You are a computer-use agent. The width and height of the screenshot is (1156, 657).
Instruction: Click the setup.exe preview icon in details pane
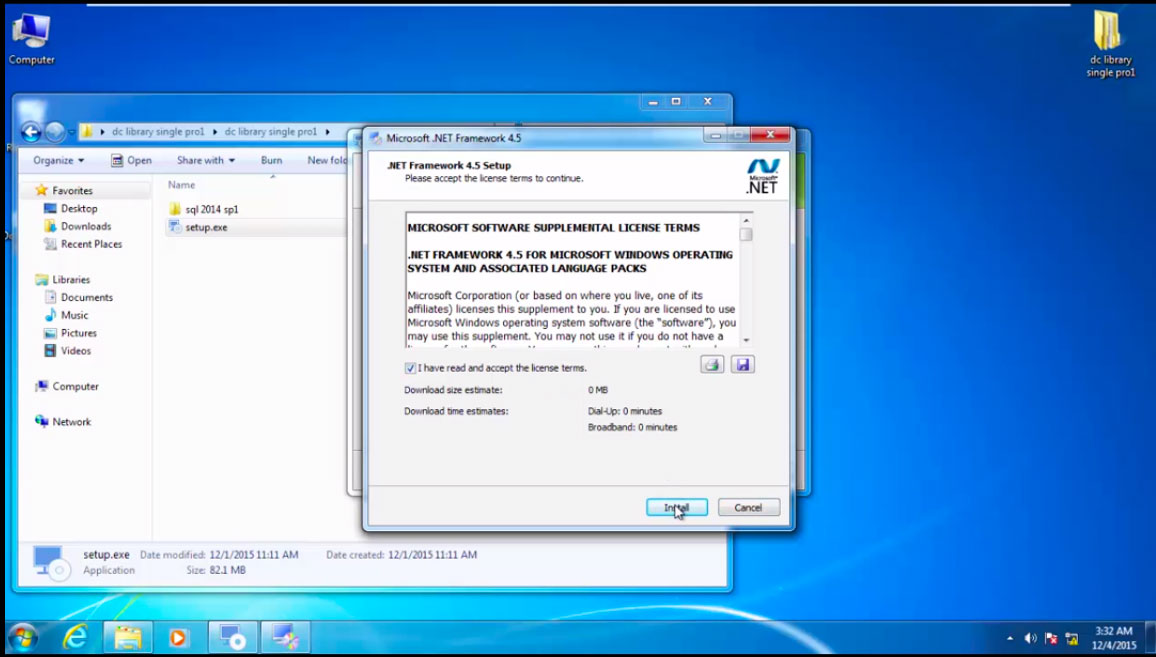click(x=52, y=562)
